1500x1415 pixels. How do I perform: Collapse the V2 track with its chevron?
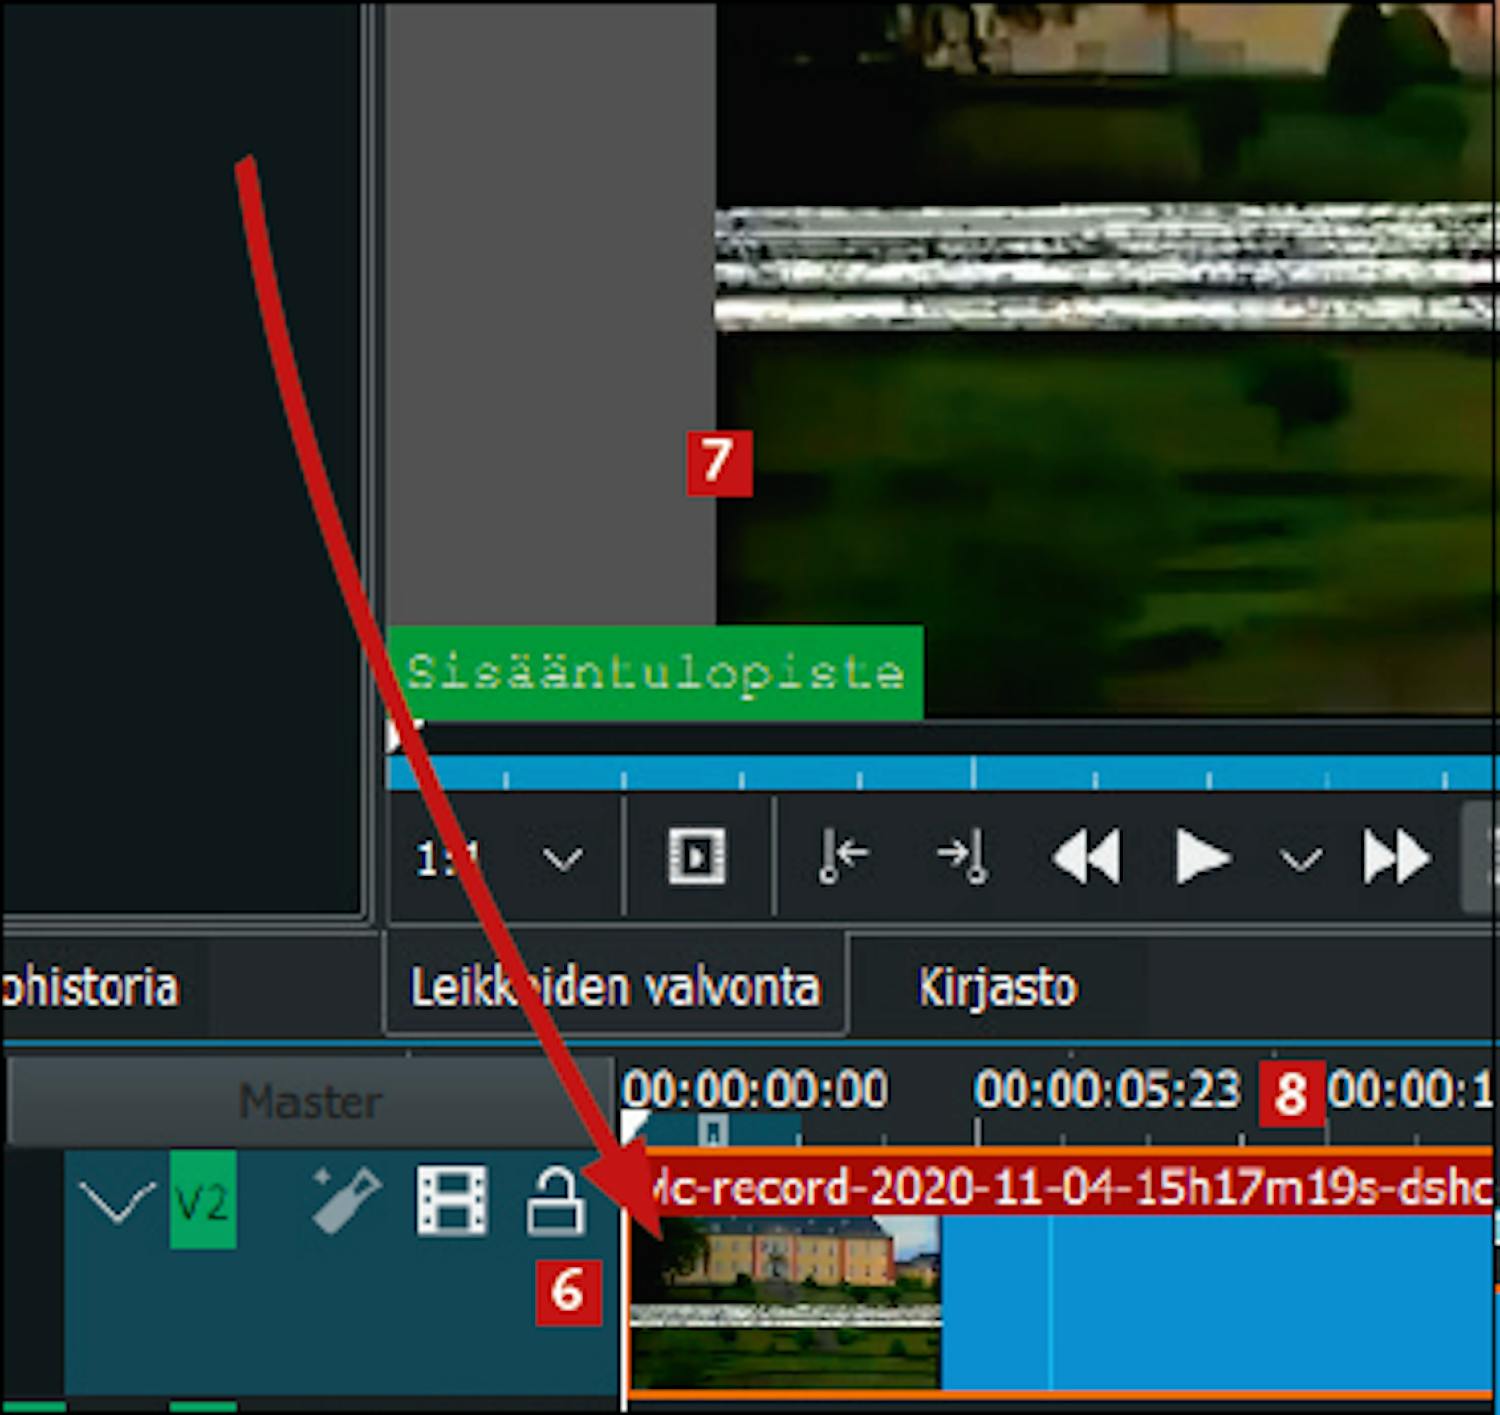tap(117, 1201)
